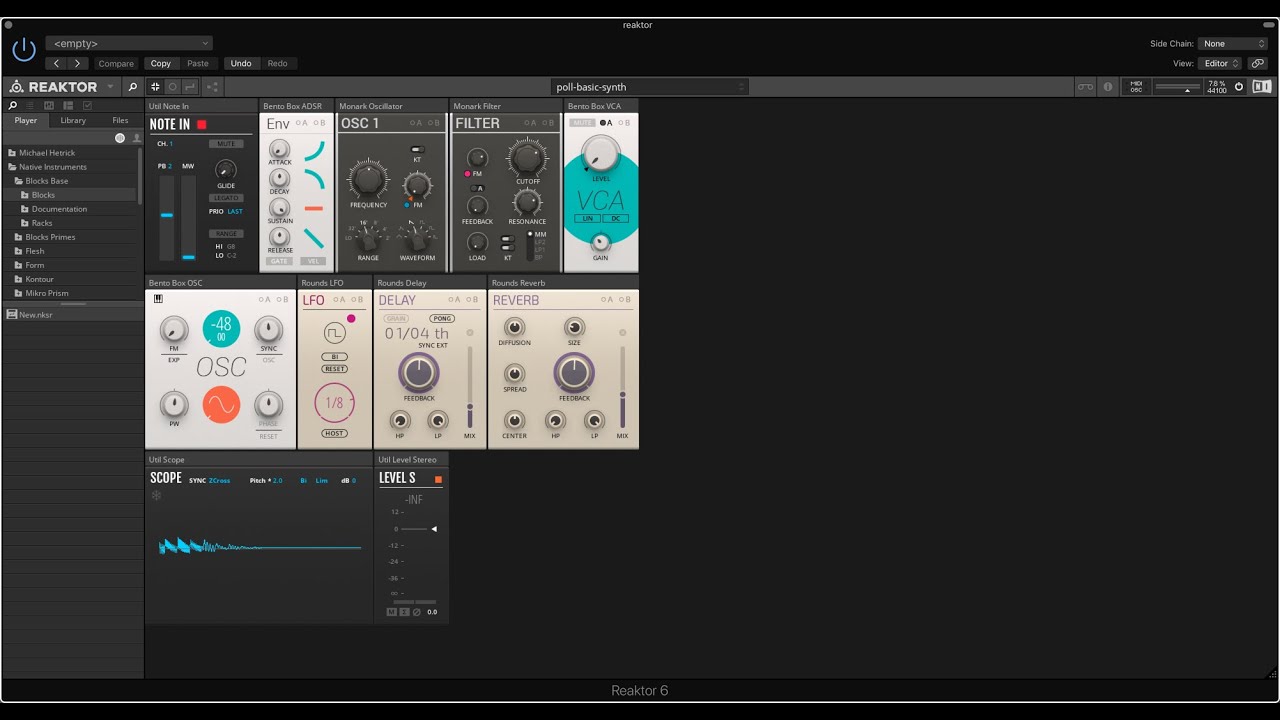Open the Reaktor main menu arrow
Screen dimensions: 1280x720
(110, 87)
